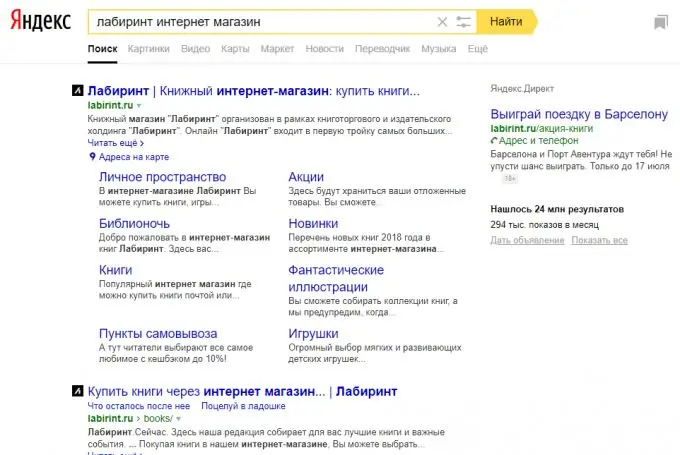Open the Адреса на карте link

[134, 157]
